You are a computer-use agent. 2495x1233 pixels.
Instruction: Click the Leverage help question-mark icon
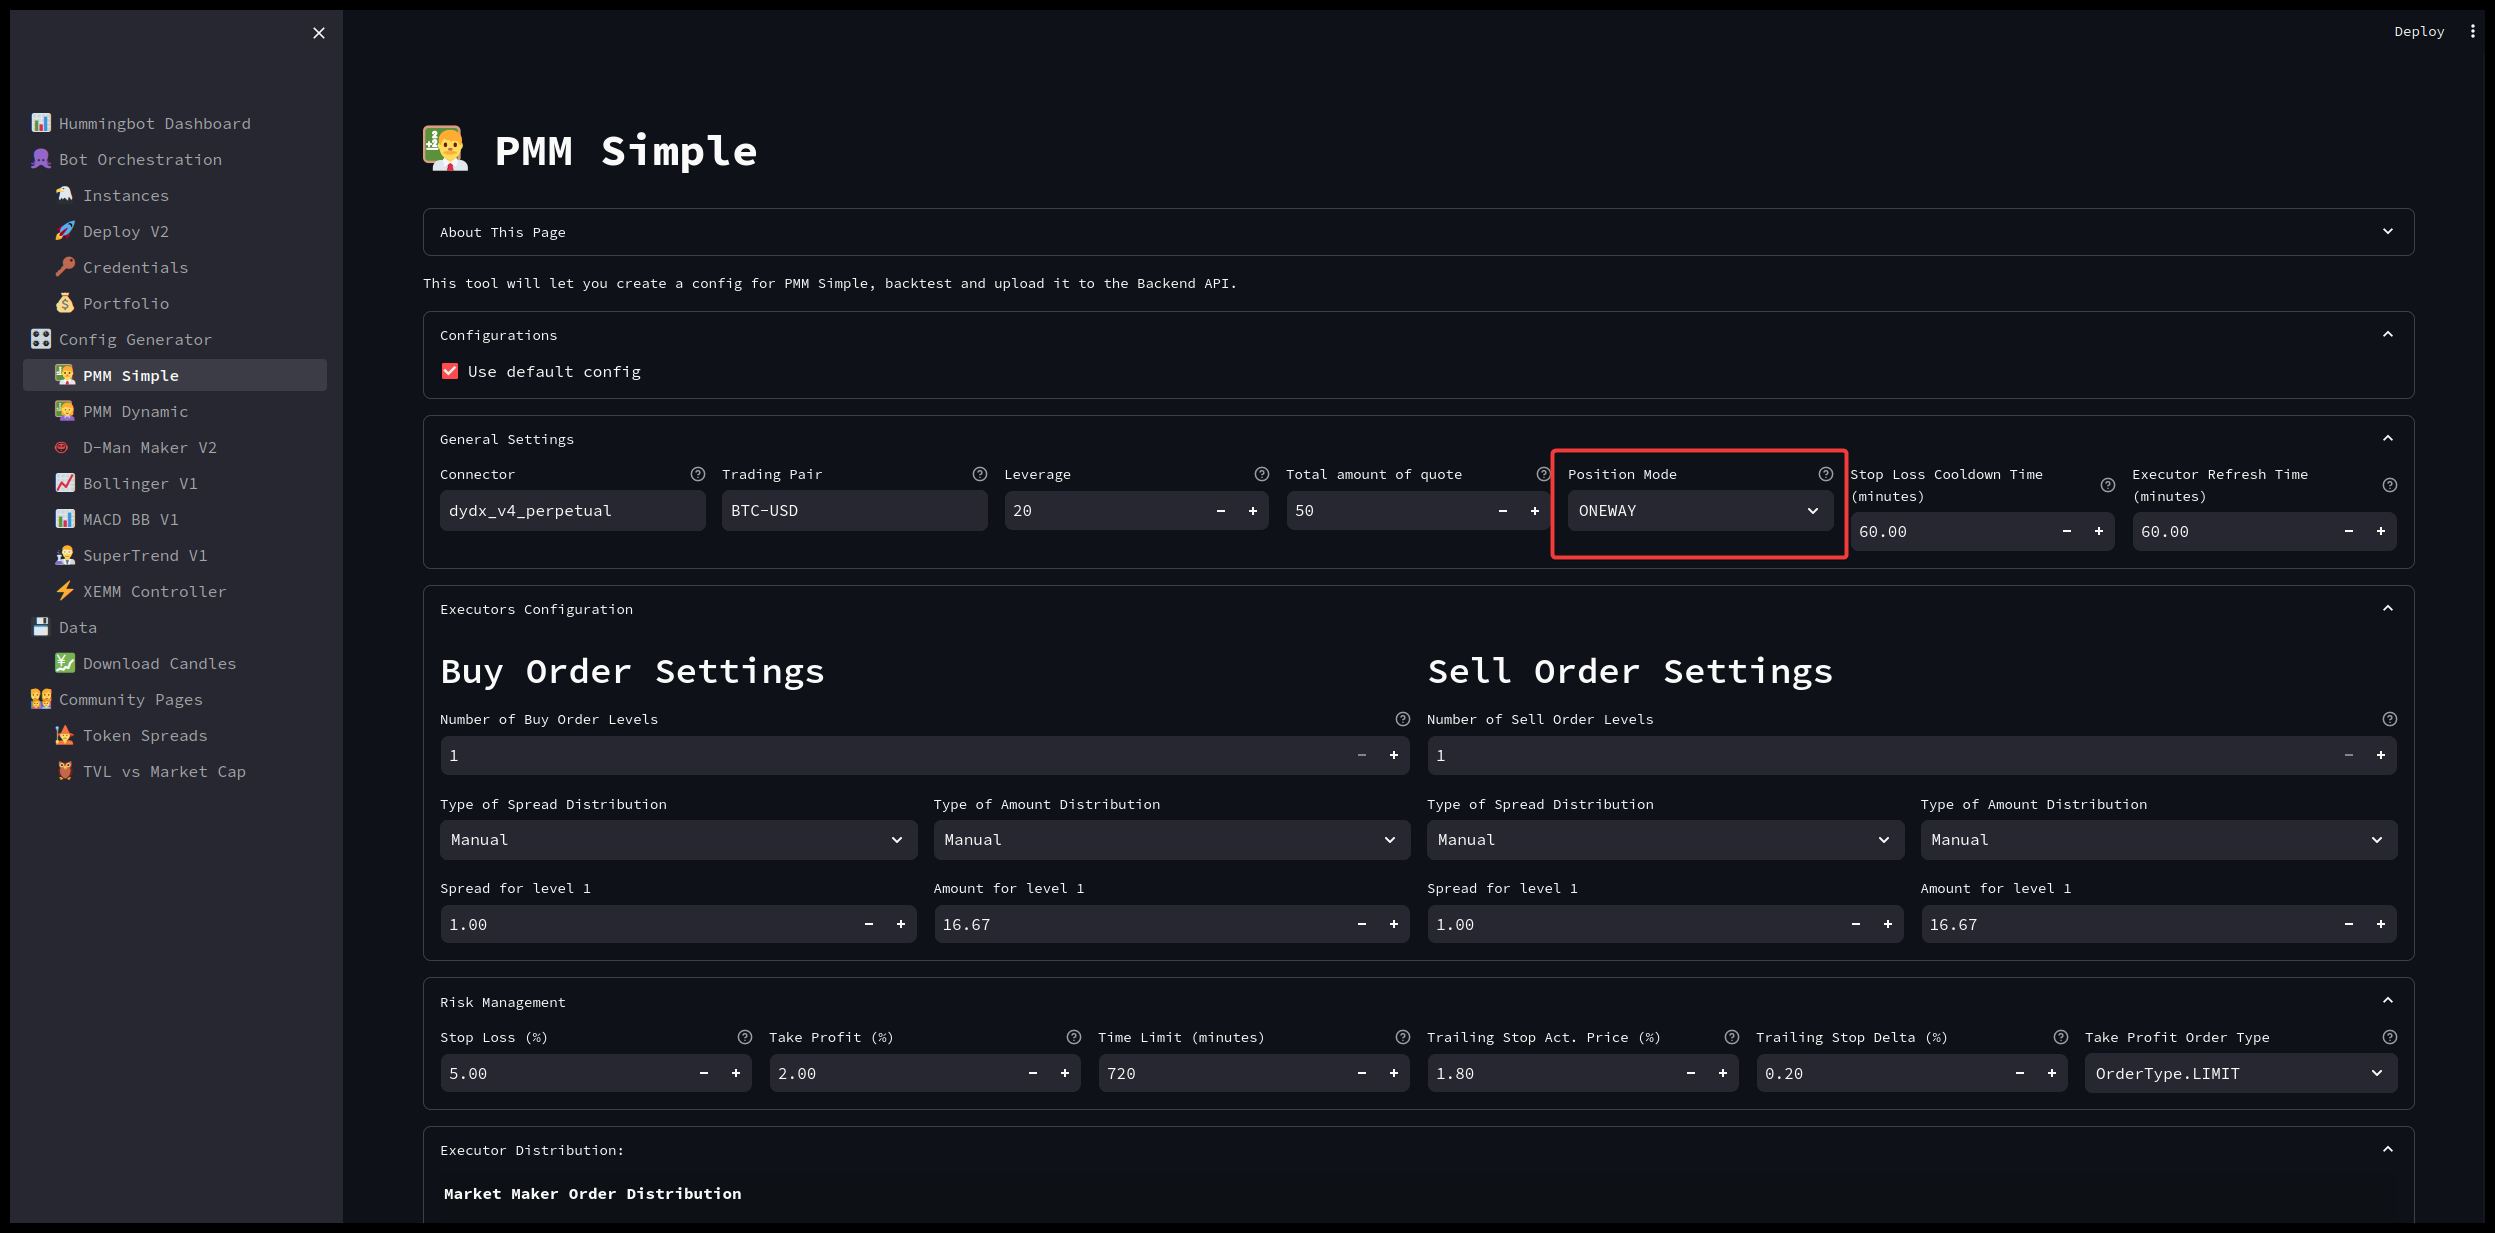coord(1262,474)
